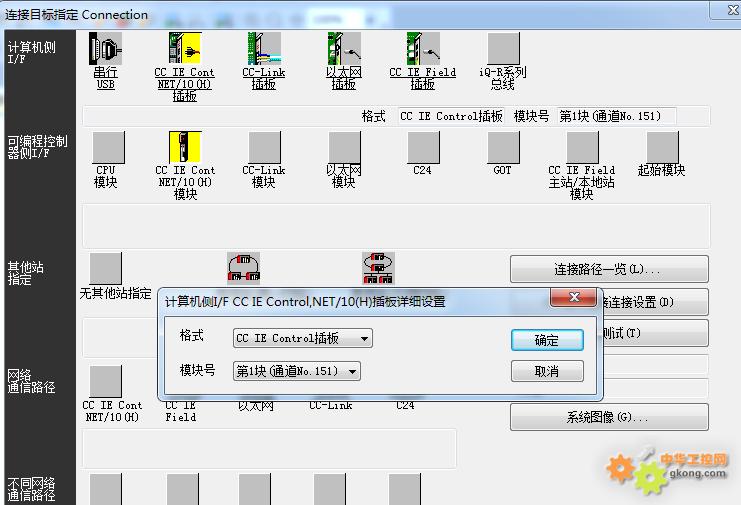Confirm with the 确定 button
Screen dimensions: 741x505
[x=547, y=340]
